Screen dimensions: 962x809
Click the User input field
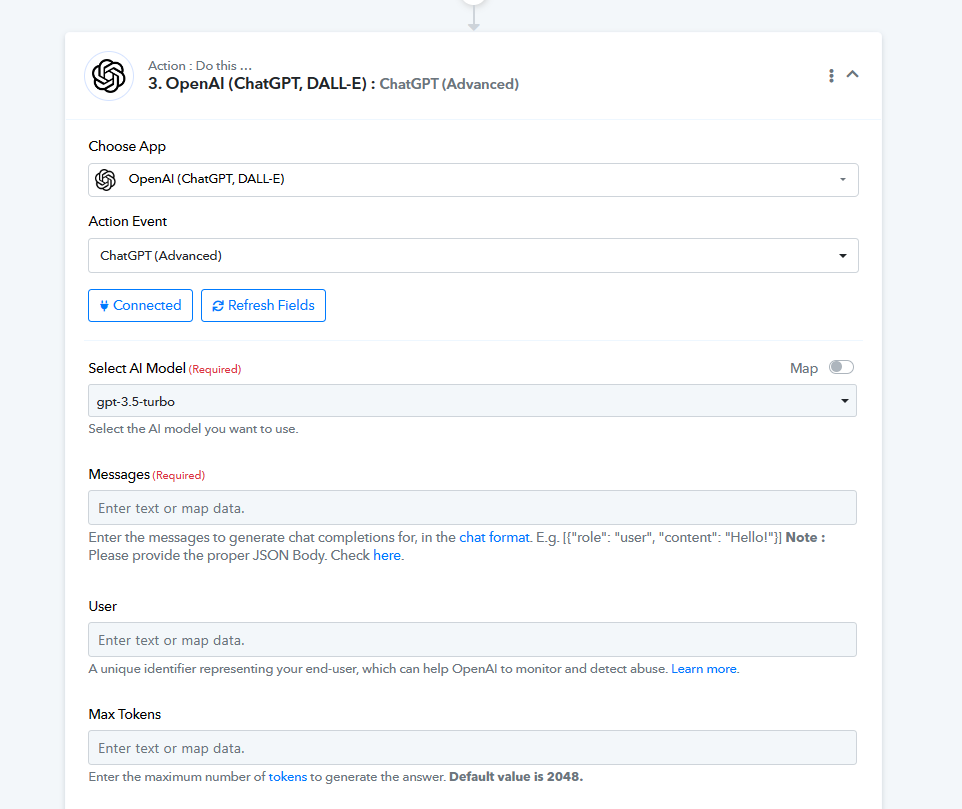(472, 640)
